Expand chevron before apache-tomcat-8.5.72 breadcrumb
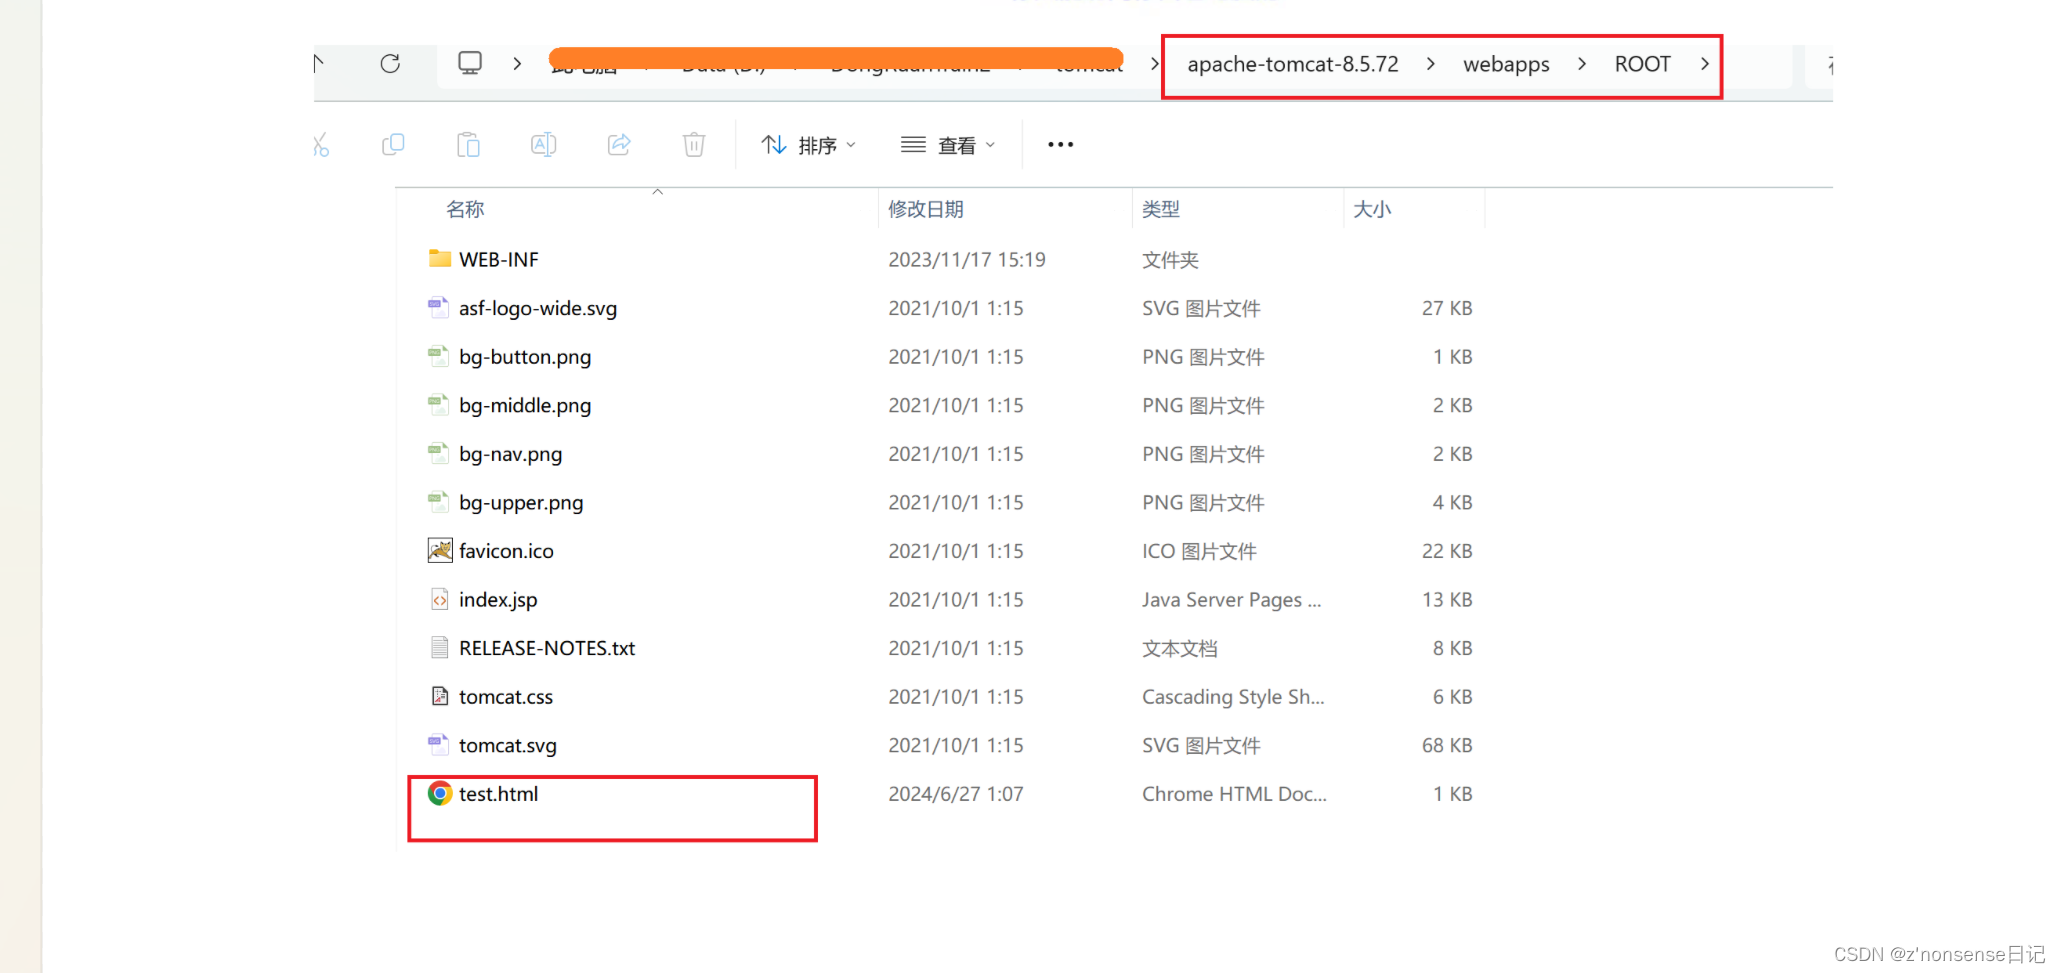The width and height of the screenshot is (2061, 973). click(1155, 64)
